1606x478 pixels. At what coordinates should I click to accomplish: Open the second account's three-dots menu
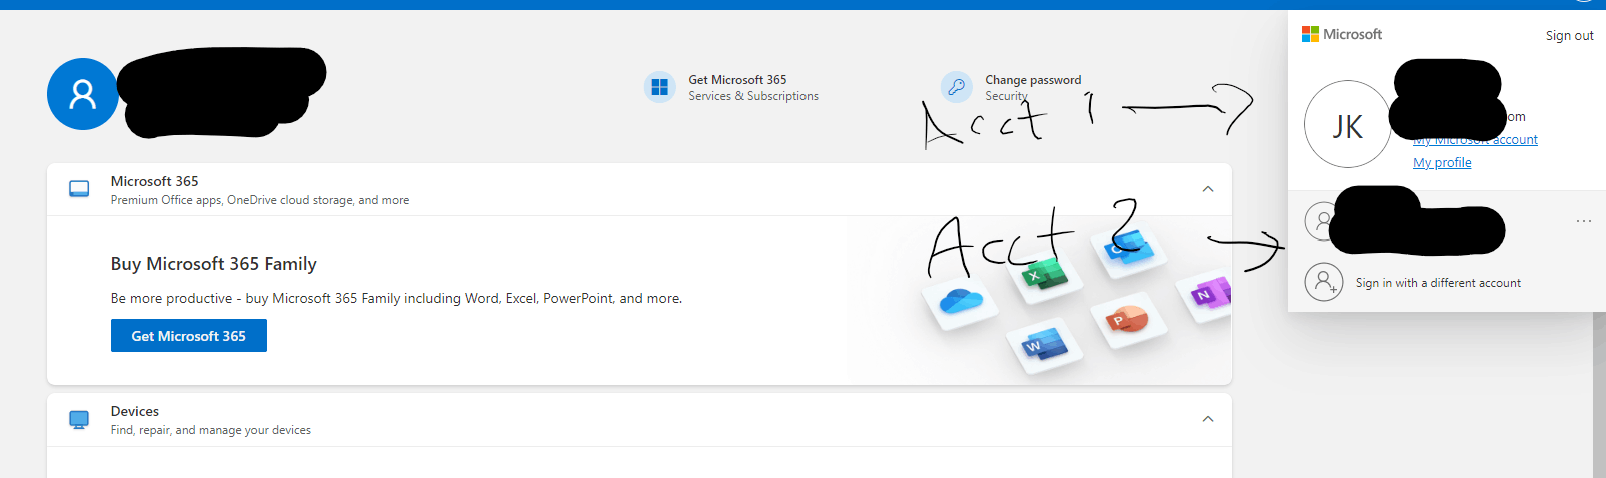(1584, 221)
